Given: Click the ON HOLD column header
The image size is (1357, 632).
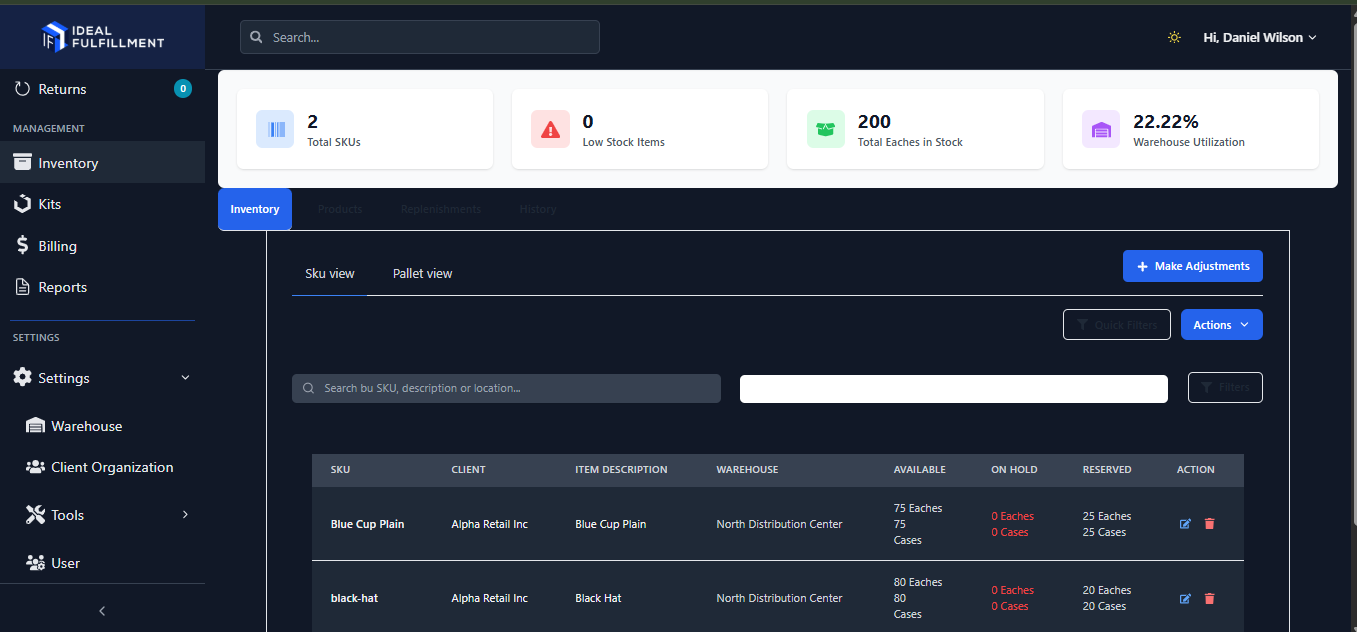Looking at the screenshot, I should pyautogui.click(x=1014, y=470).
